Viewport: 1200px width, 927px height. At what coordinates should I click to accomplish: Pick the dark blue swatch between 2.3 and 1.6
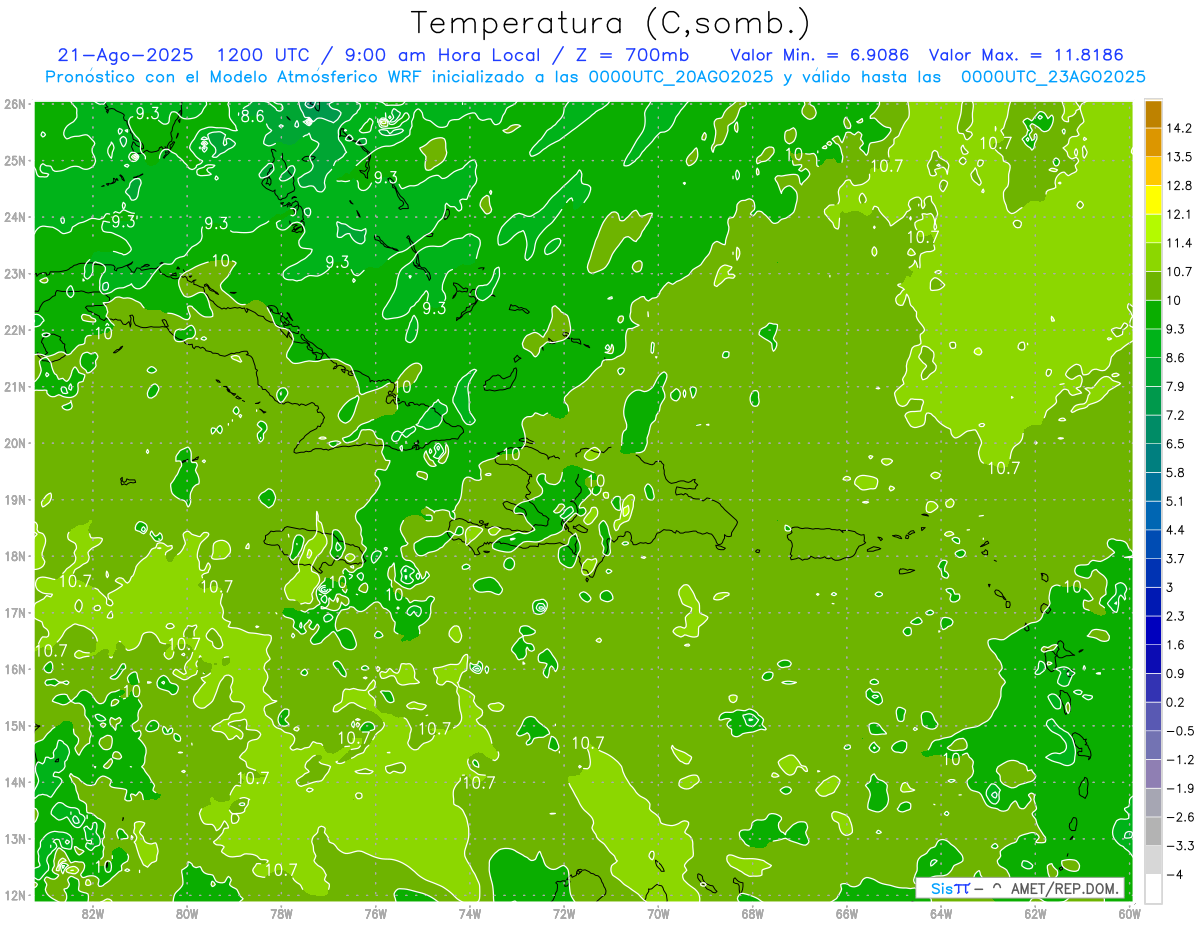[1153, 630]
